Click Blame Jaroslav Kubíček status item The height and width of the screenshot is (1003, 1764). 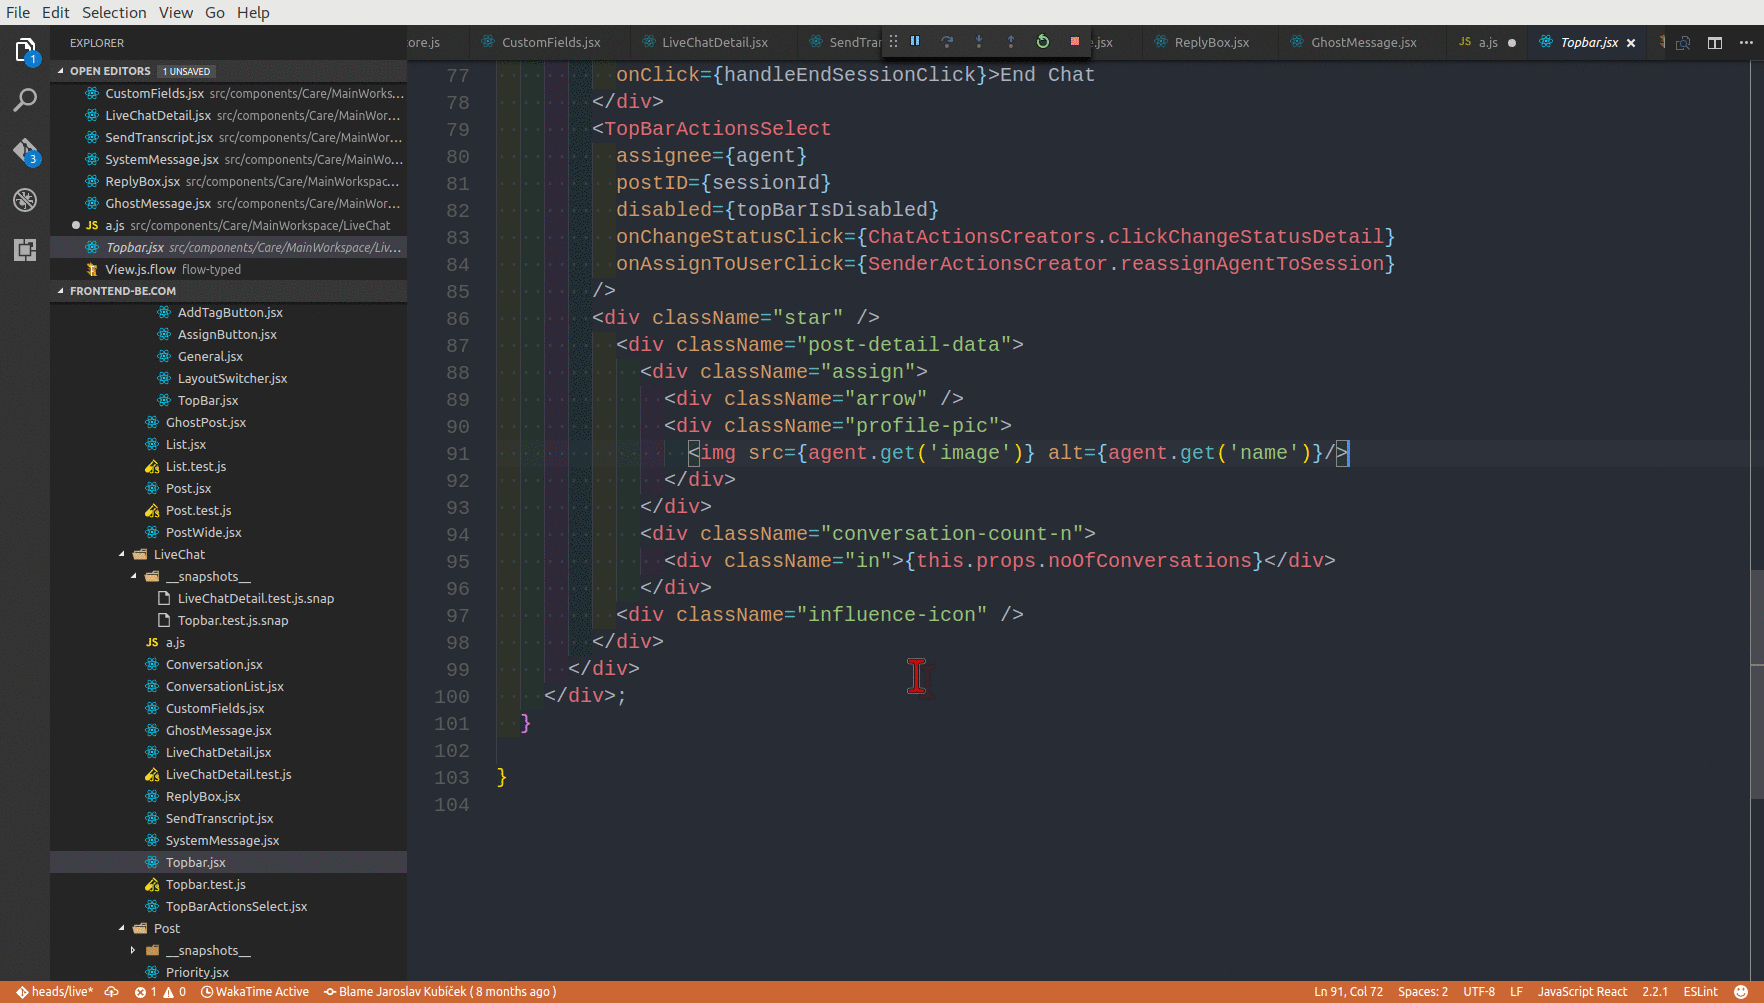click(440, 992)
